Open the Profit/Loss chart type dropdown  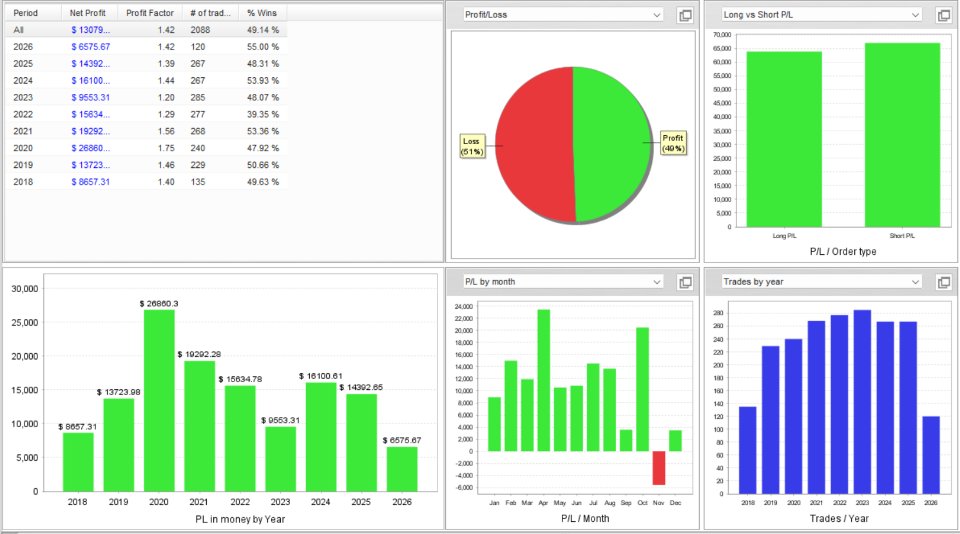563,15
